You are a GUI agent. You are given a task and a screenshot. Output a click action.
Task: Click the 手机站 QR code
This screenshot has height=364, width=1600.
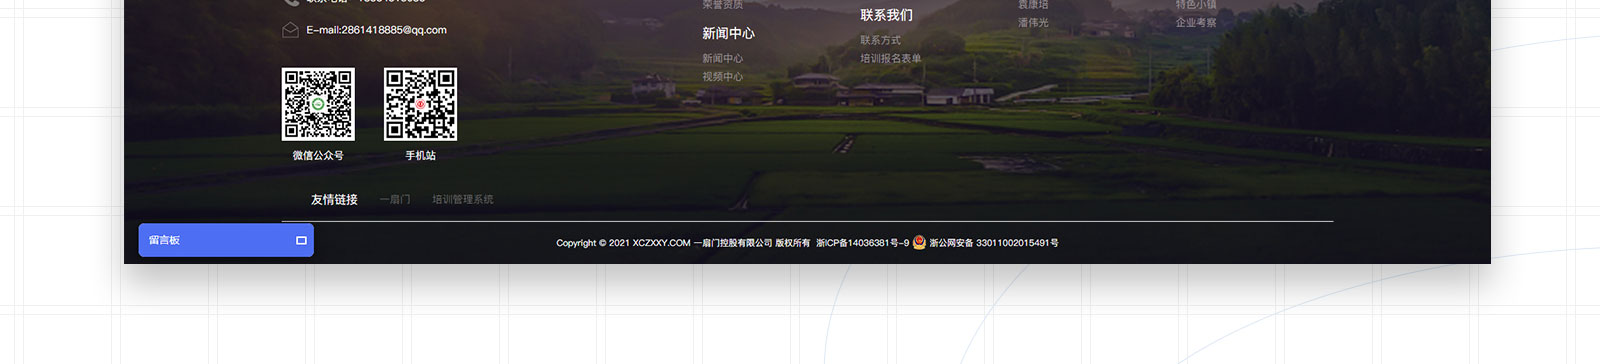pos(421,104)
